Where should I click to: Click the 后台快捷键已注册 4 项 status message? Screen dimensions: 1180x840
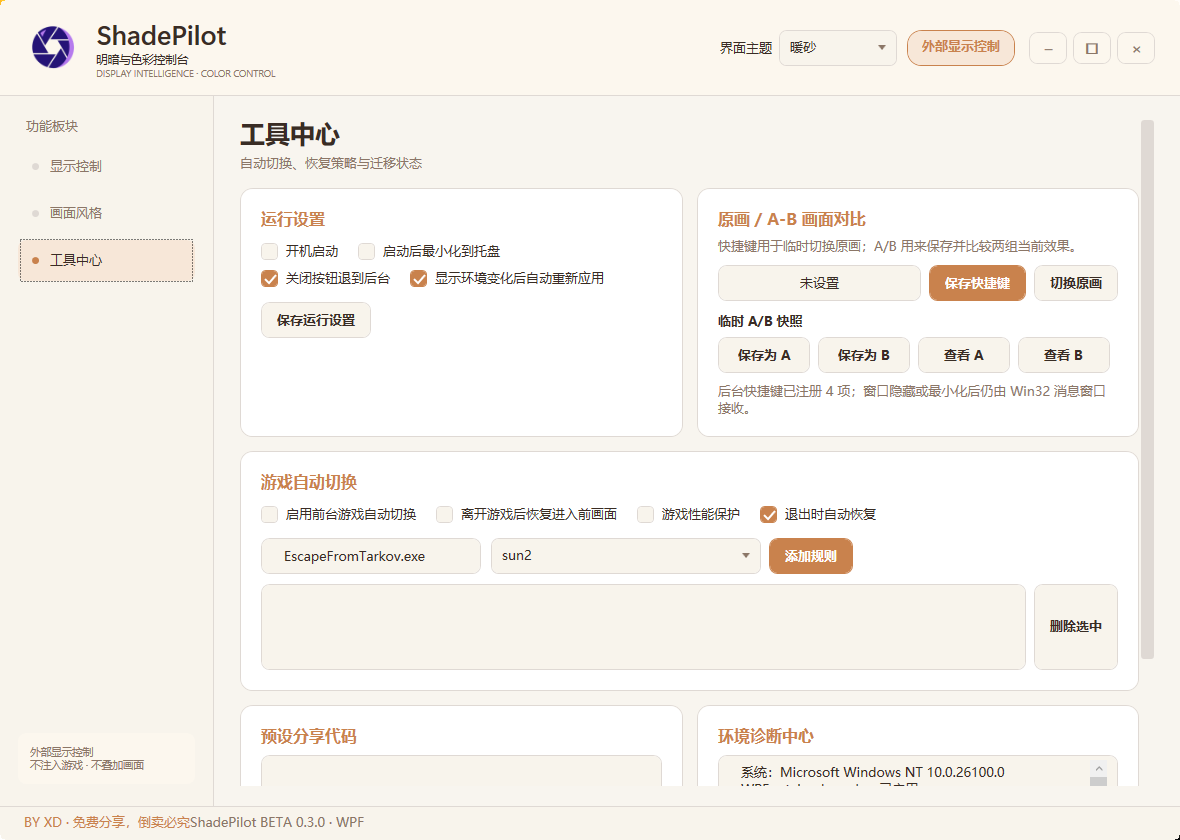point(911,400)
